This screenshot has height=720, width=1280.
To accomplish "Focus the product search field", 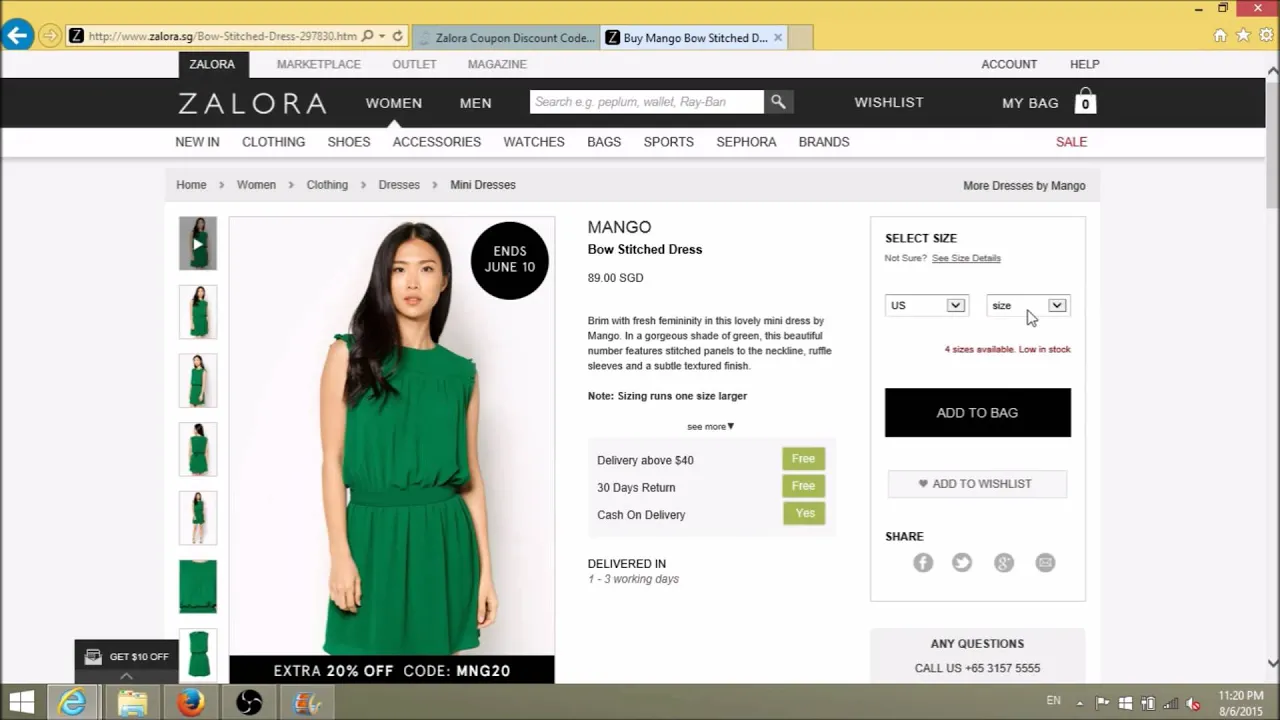I will tap(647, 102).
